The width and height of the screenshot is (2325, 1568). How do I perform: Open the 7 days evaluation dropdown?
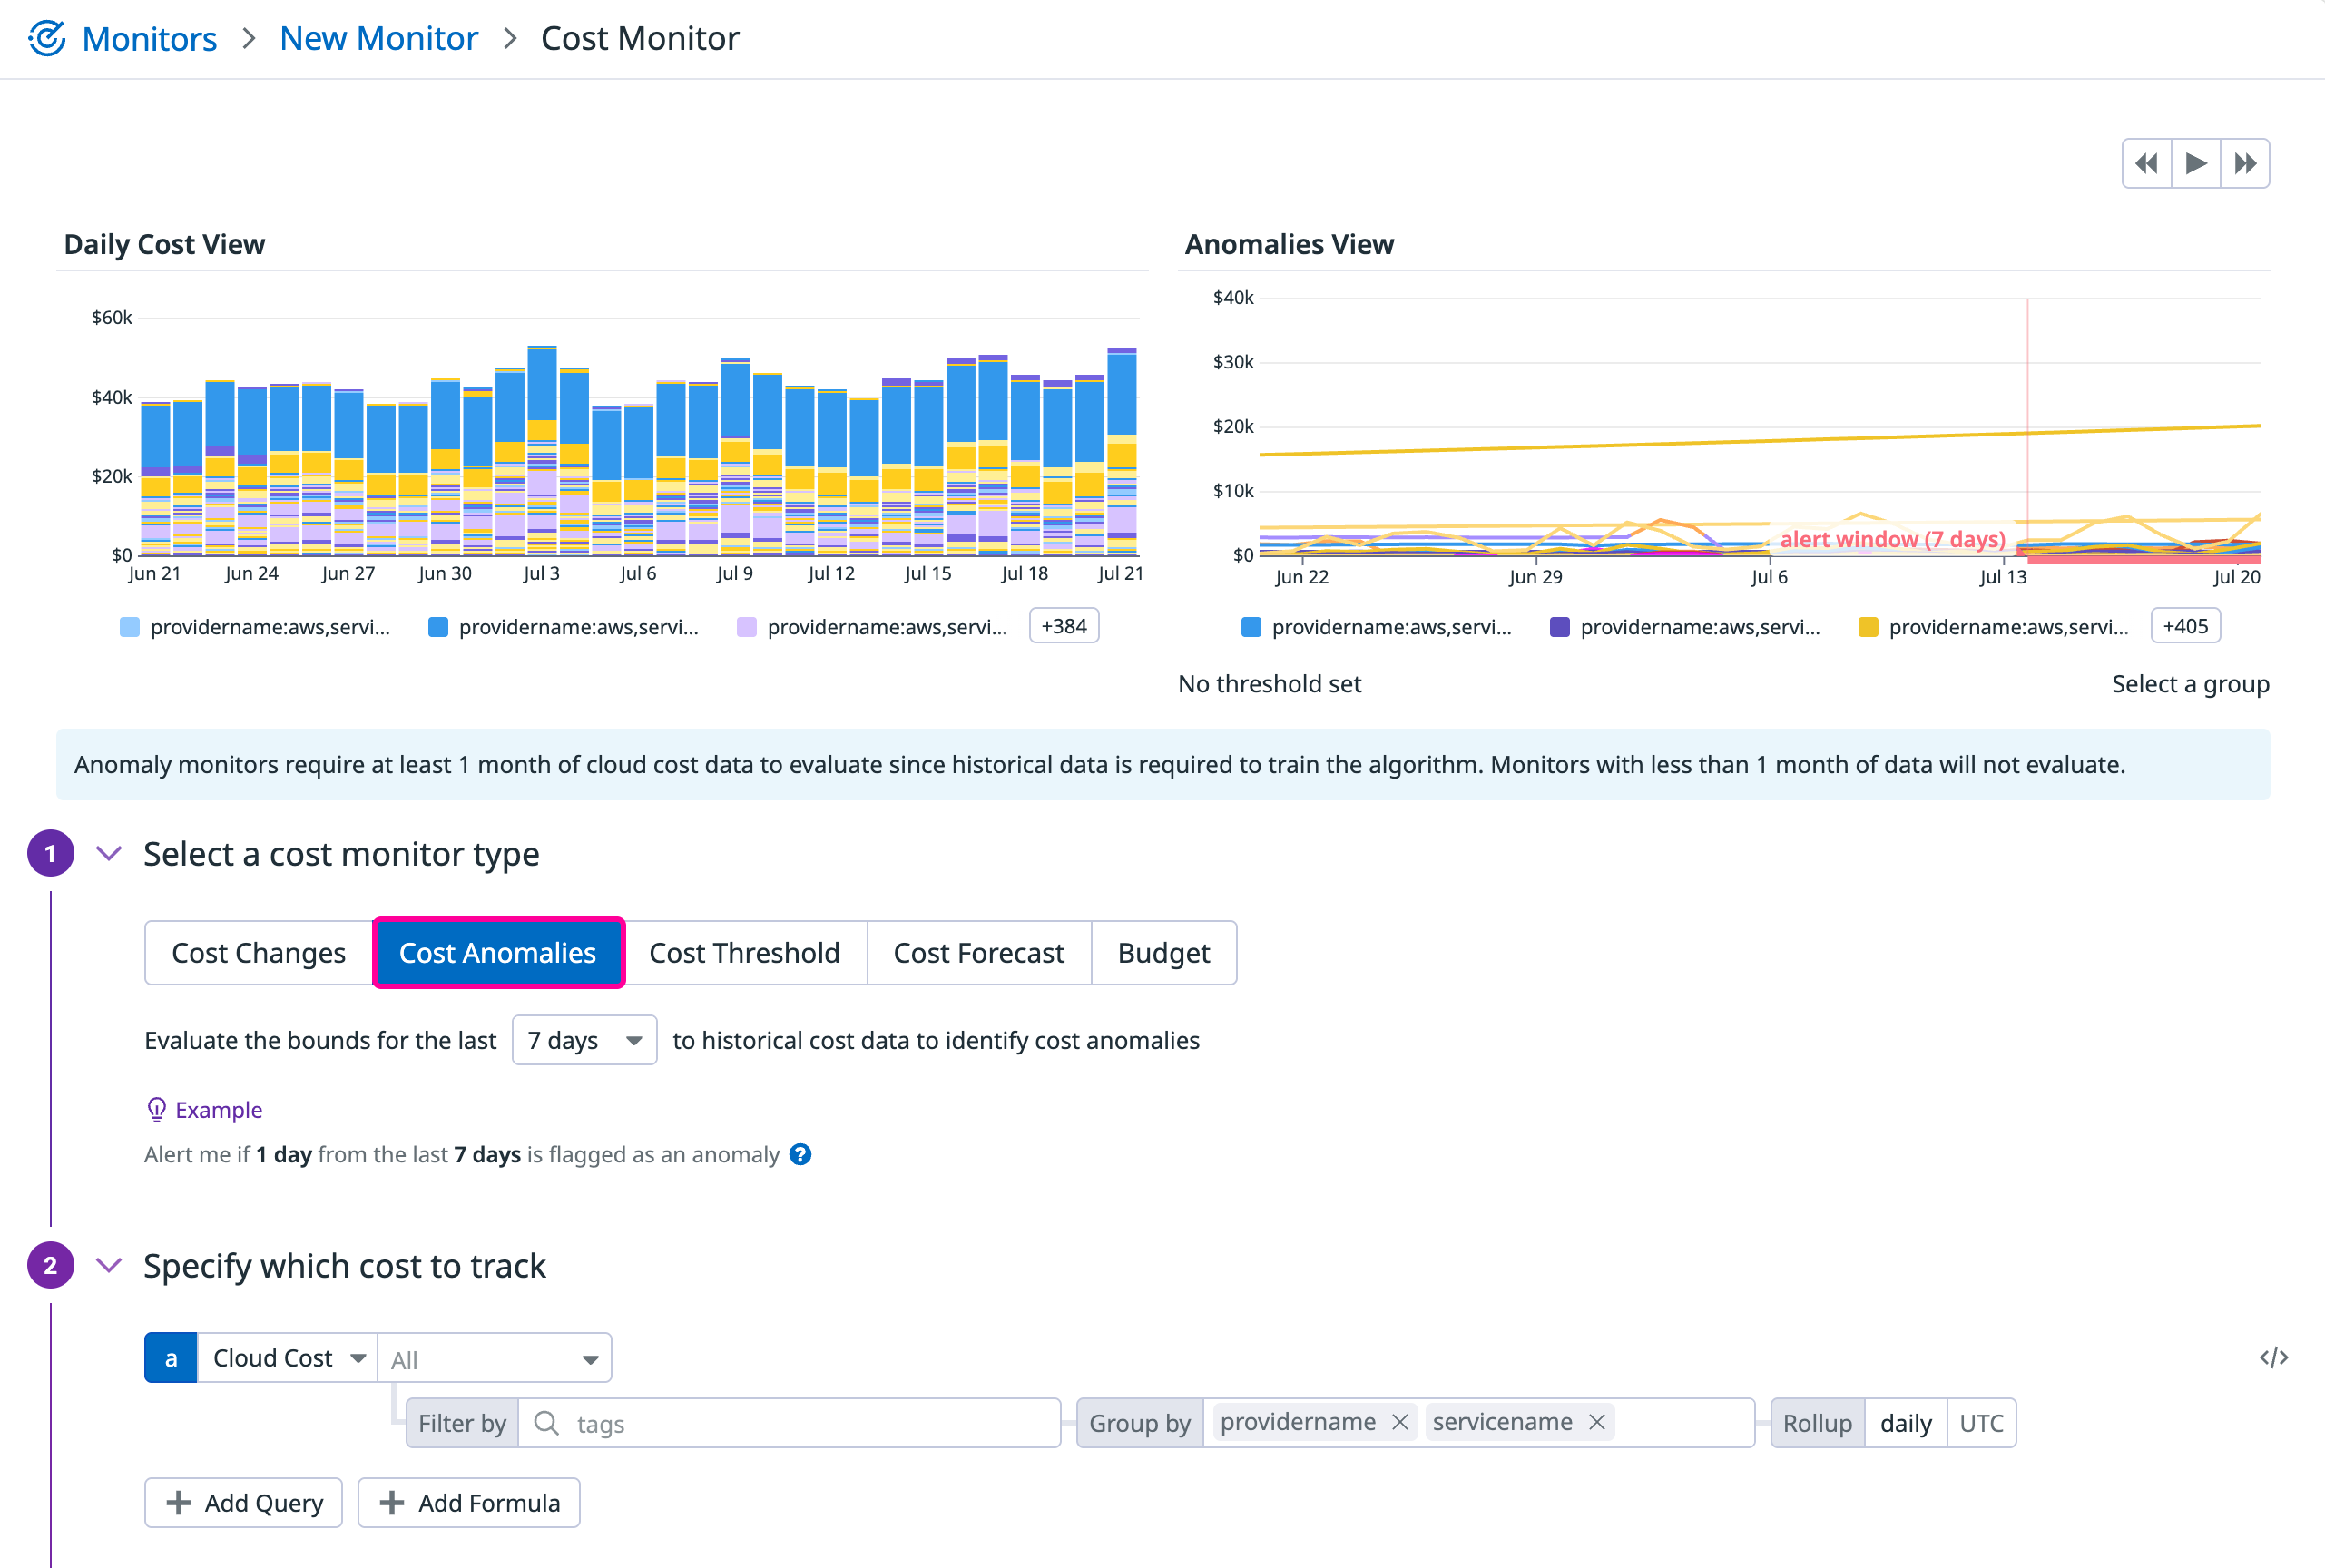click(584, 1040)
